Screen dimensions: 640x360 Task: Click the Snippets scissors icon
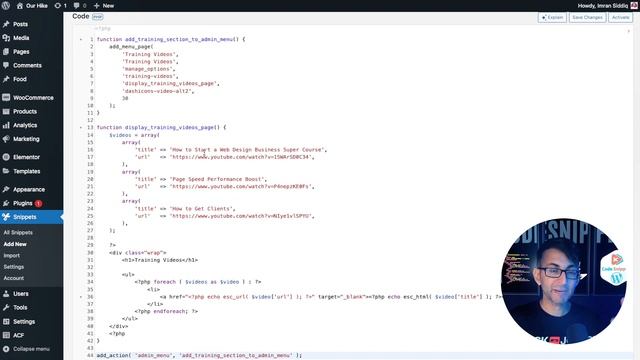point(6,217)
